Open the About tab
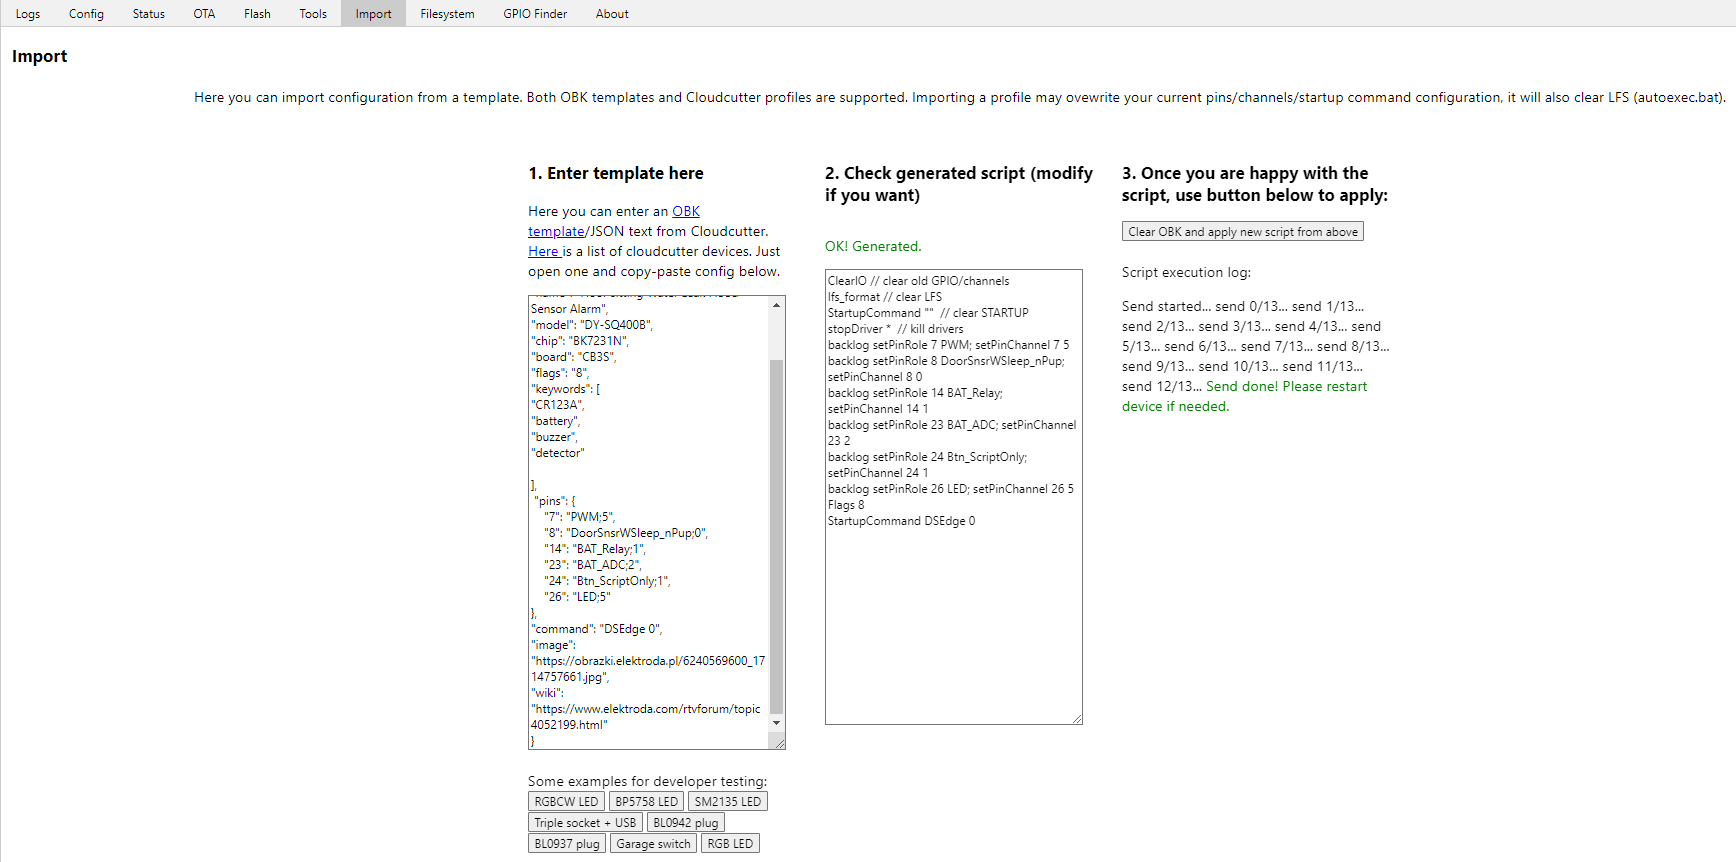1736x862 pixels. pyautogui.click(x=612, y=14)
